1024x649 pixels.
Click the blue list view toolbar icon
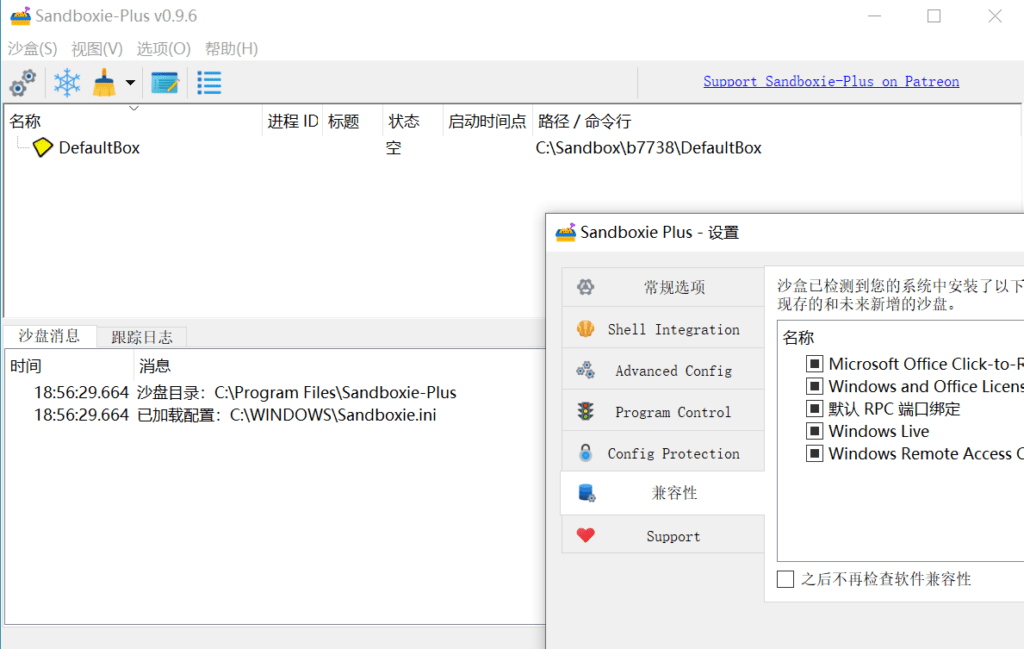point(209,83)
